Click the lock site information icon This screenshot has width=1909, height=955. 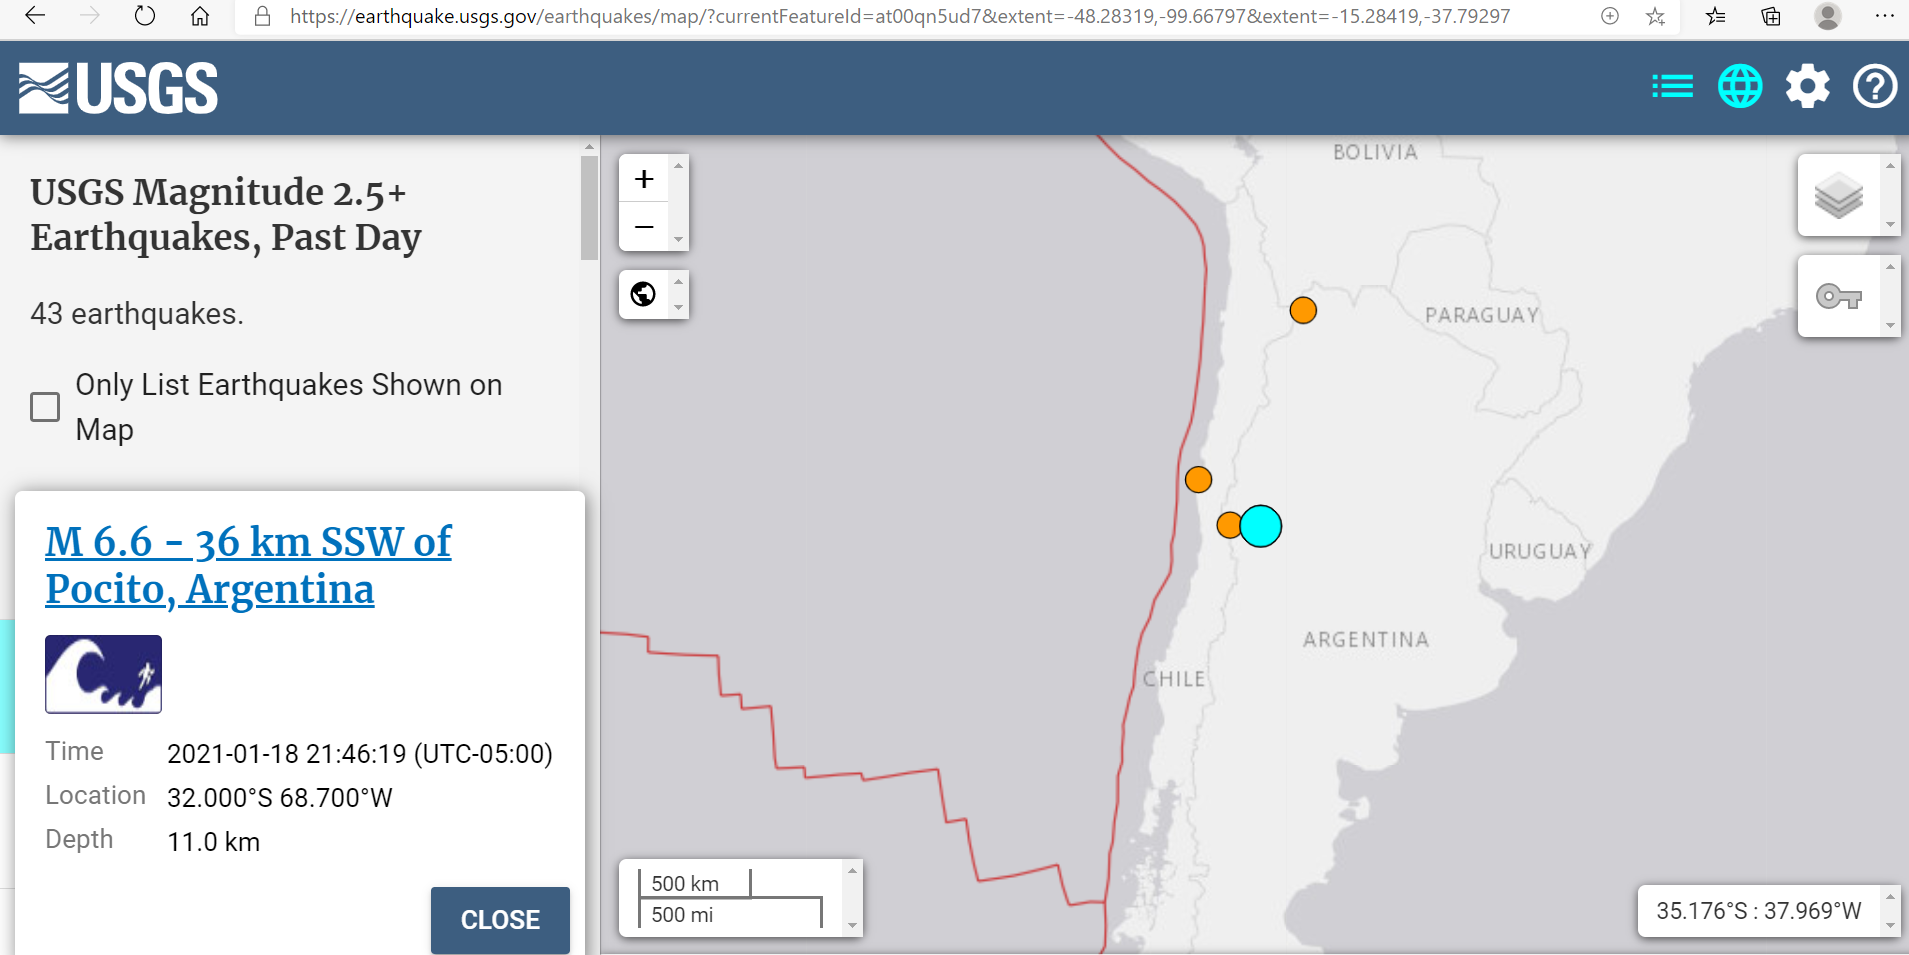pos(262,16)
